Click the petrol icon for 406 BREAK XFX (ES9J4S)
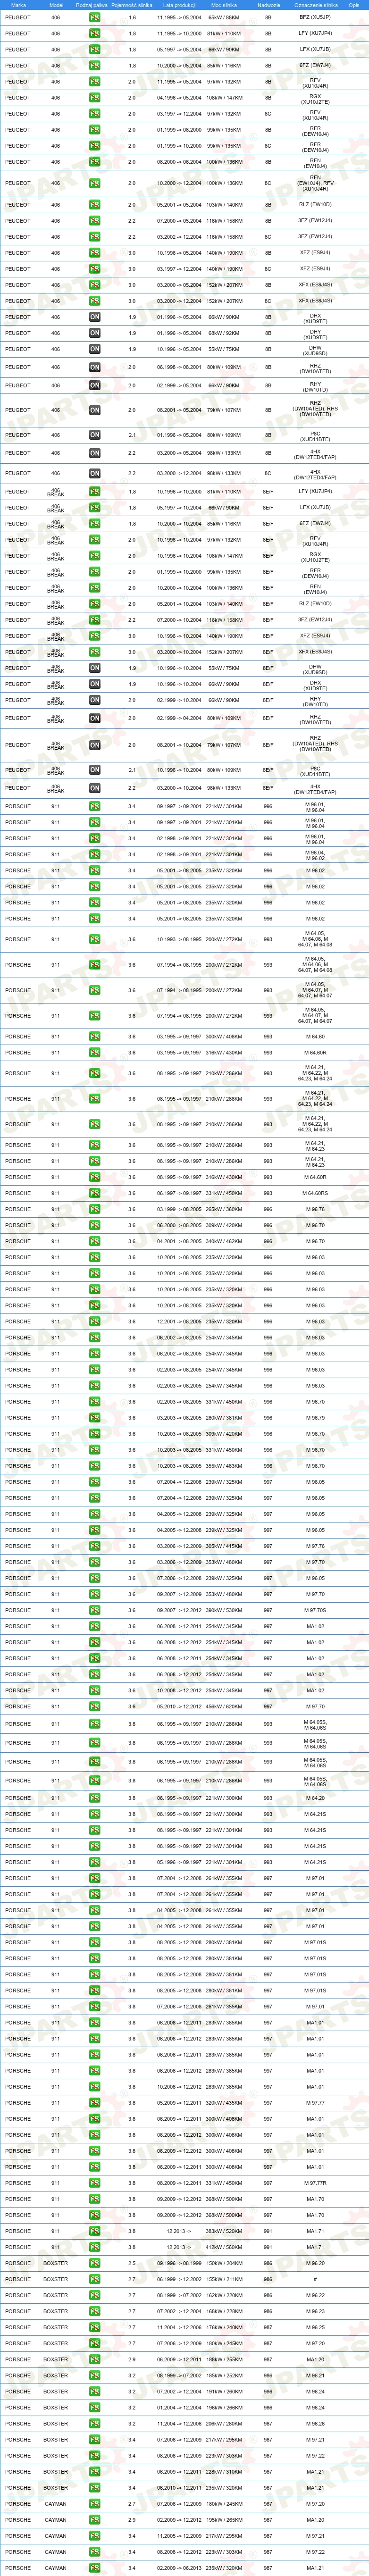The height and width of the screenshot is (2576, 369). (95, 652)
